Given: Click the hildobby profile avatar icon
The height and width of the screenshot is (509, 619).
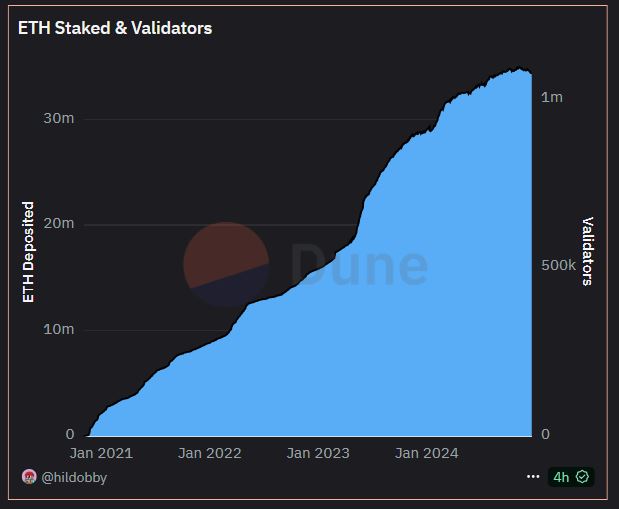Looking at the screenshot, I should coord(29,477).
